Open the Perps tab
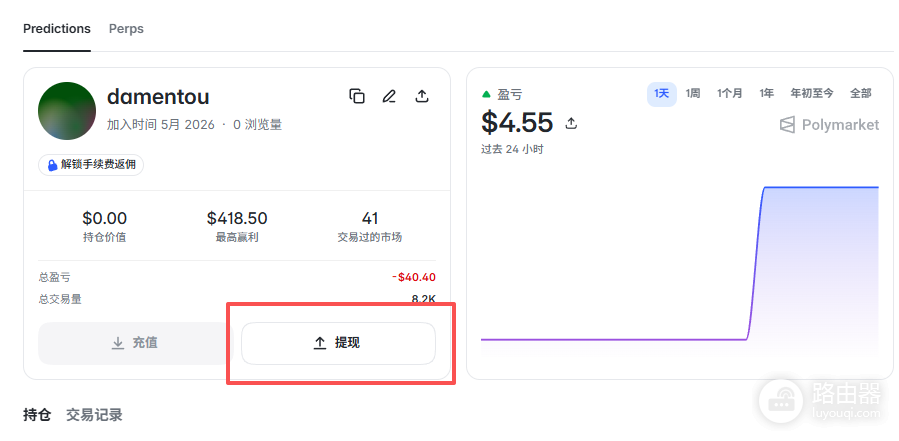899x441 pixels. 126,29
